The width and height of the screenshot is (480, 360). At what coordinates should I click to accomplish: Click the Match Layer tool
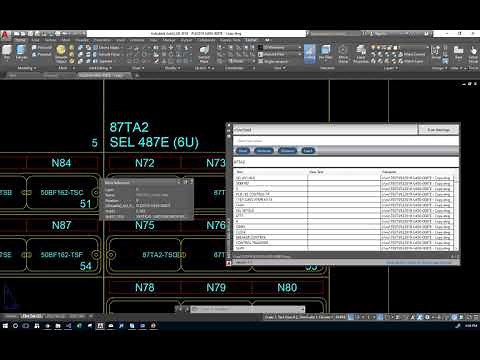pos(411,61)
